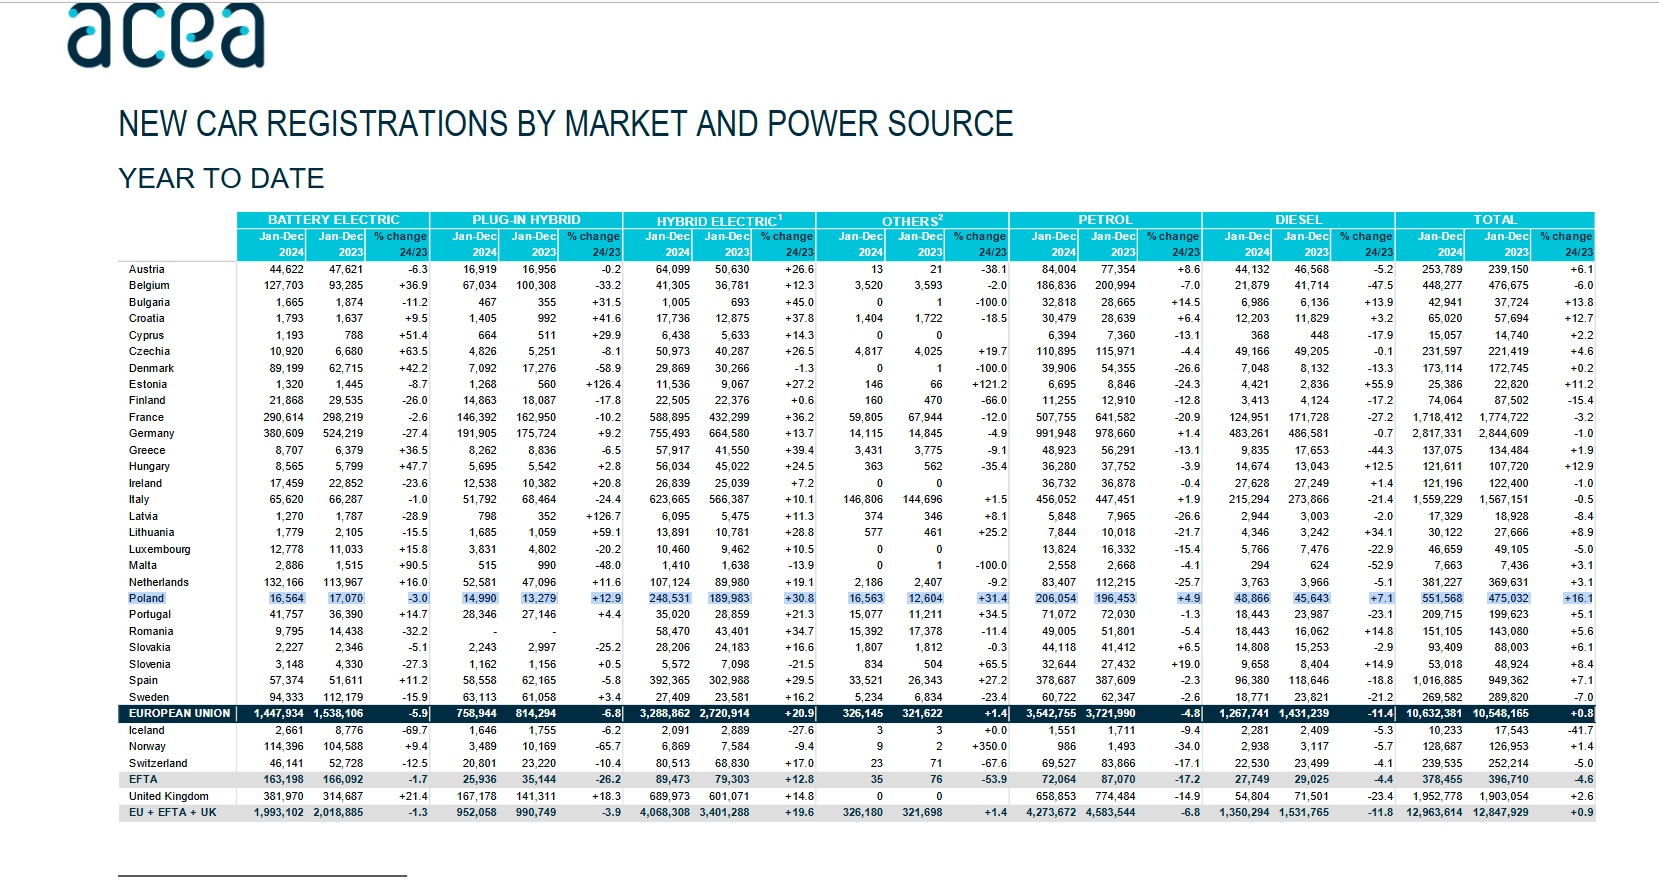Select the Greece row label
The image size is (1659, 894).
coord(147,450)
